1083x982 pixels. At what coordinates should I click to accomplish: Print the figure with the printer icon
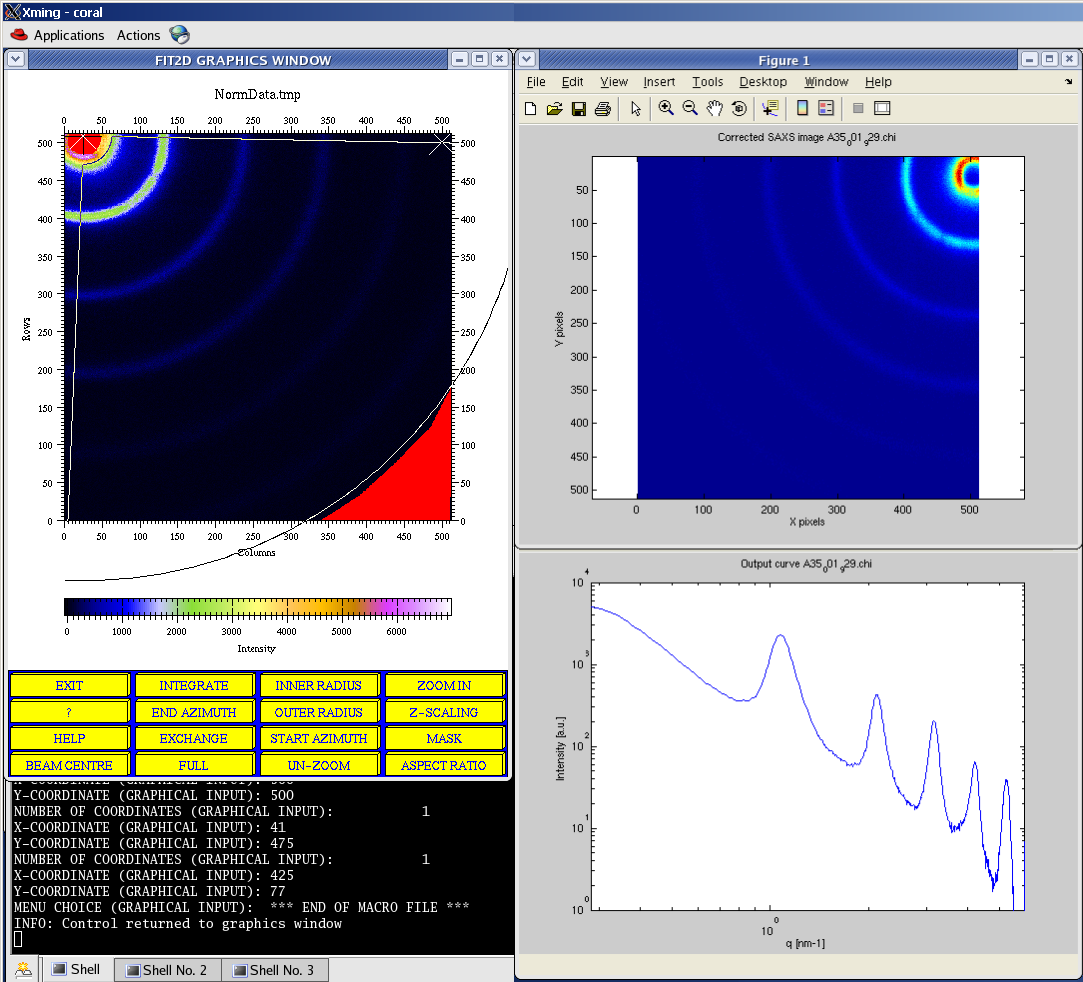602,109
